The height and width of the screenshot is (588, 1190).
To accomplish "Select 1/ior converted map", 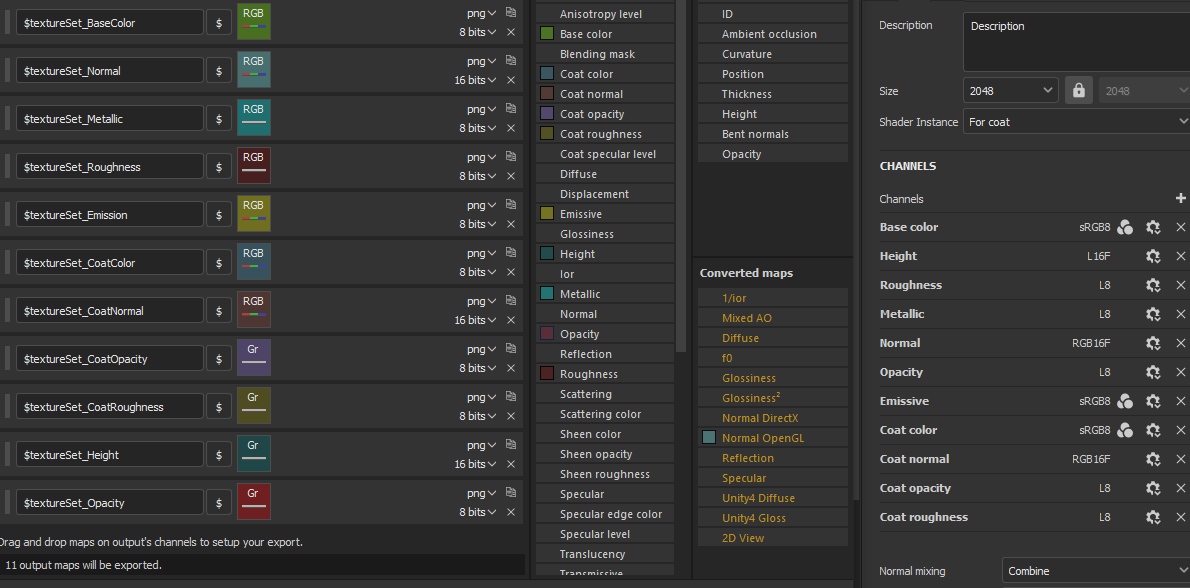I will pyautogui.click(x=773, y=298).
